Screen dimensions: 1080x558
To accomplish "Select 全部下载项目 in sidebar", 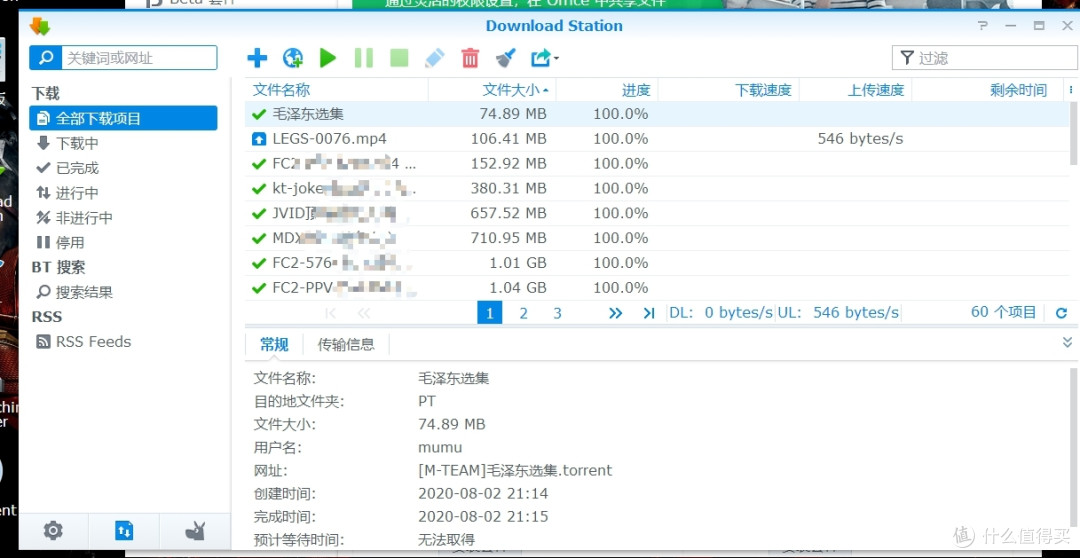I will tap(123, 118).
